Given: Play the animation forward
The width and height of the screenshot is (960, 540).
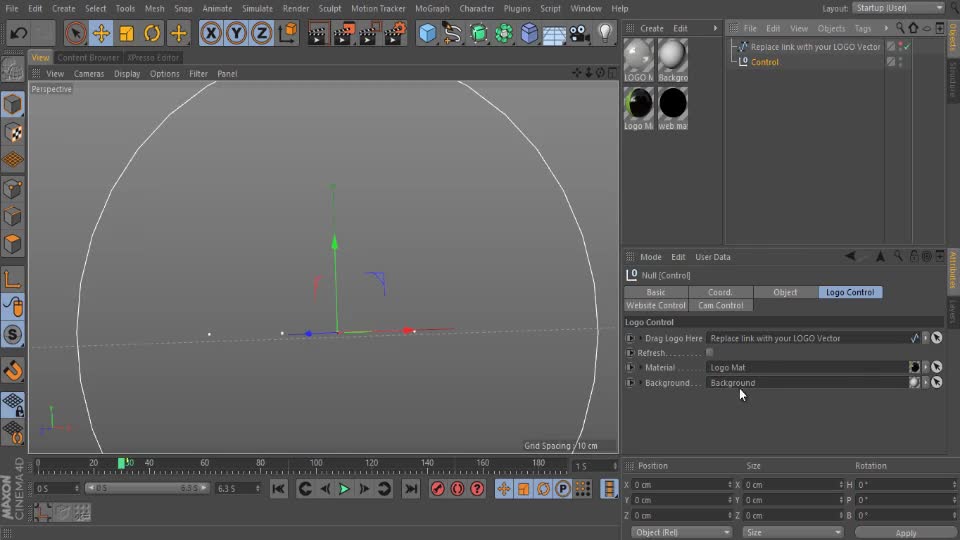Looking at the screenshot, I should [344, 489].
